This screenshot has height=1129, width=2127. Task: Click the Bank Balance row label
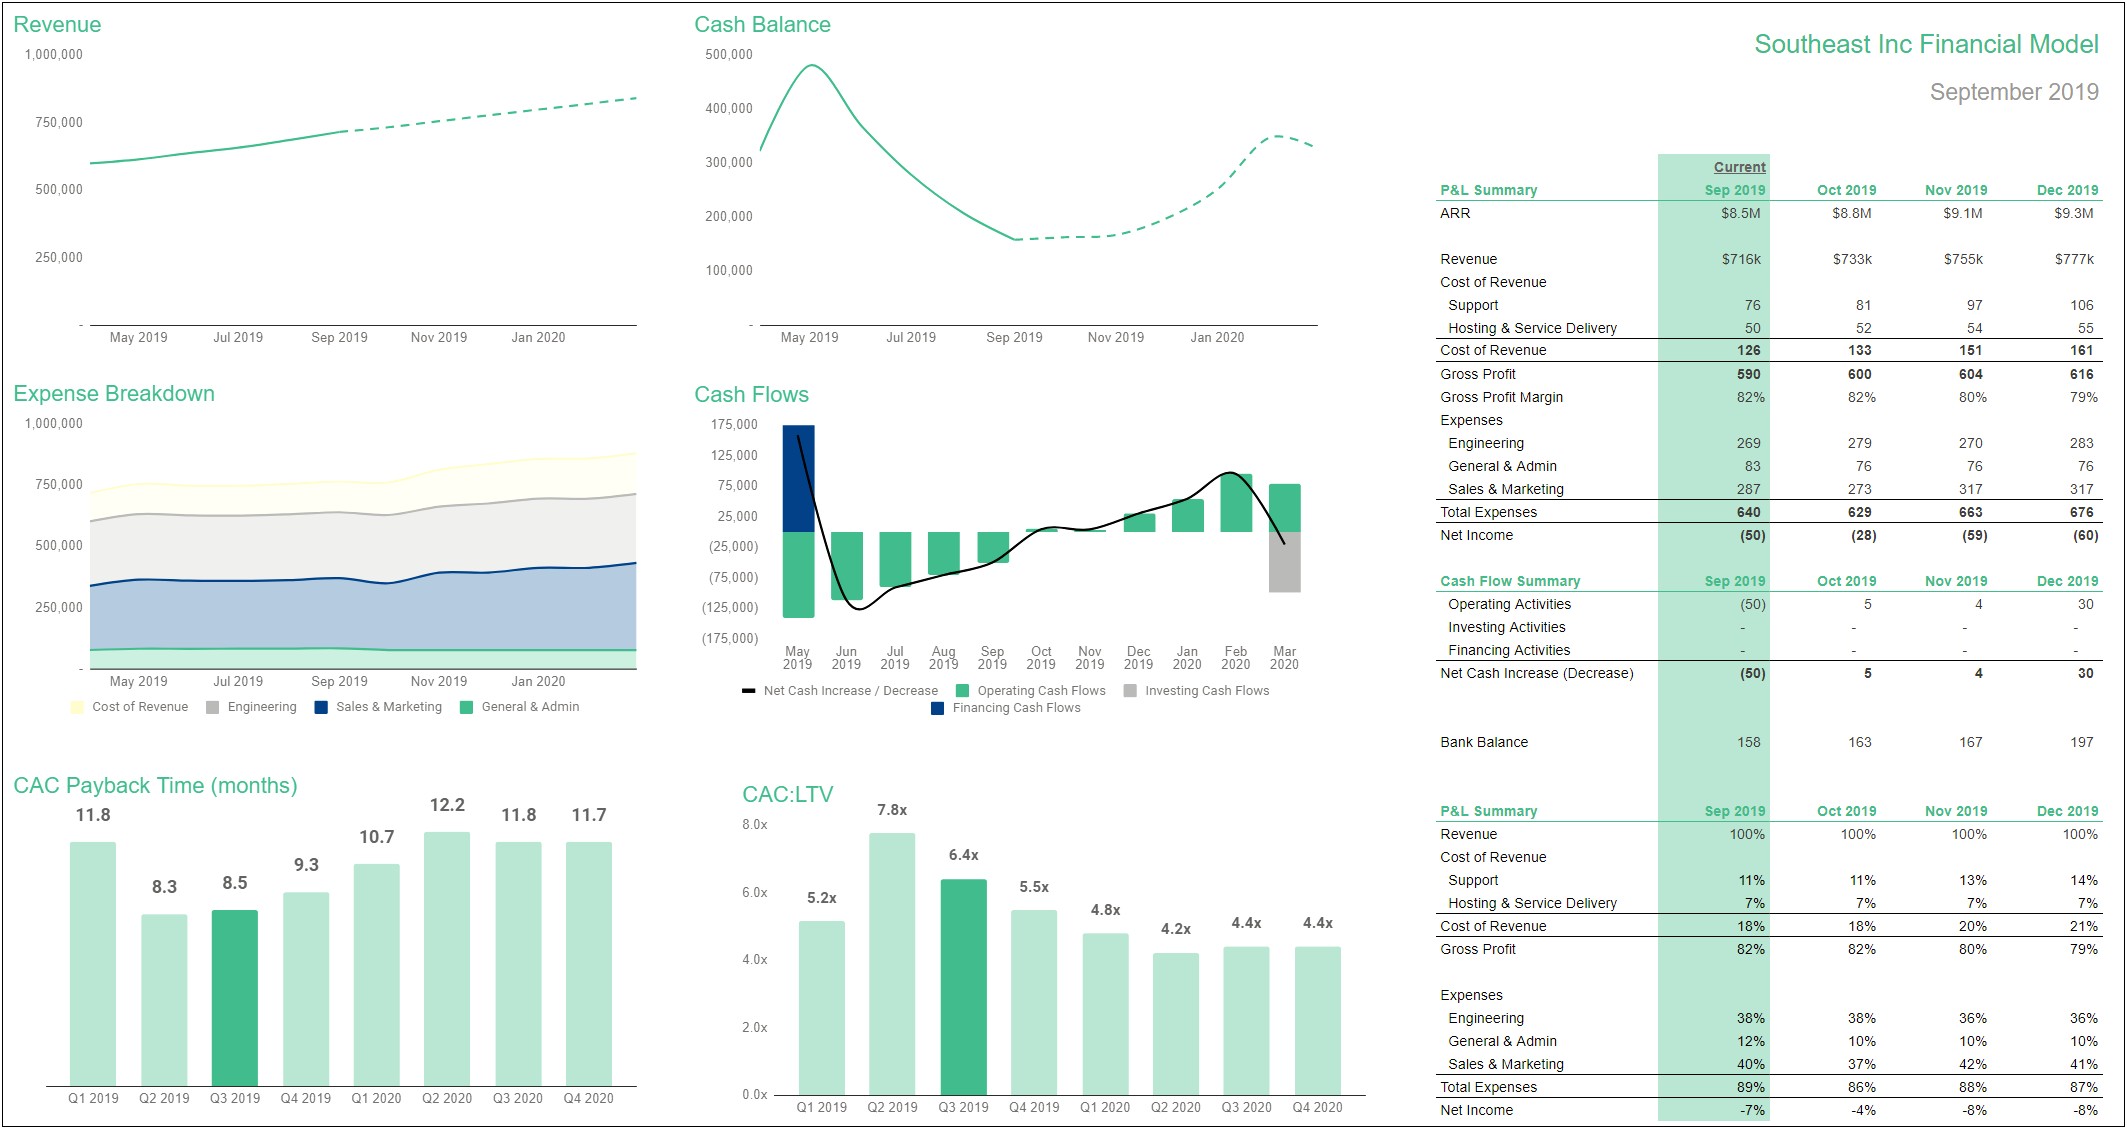1484,742
